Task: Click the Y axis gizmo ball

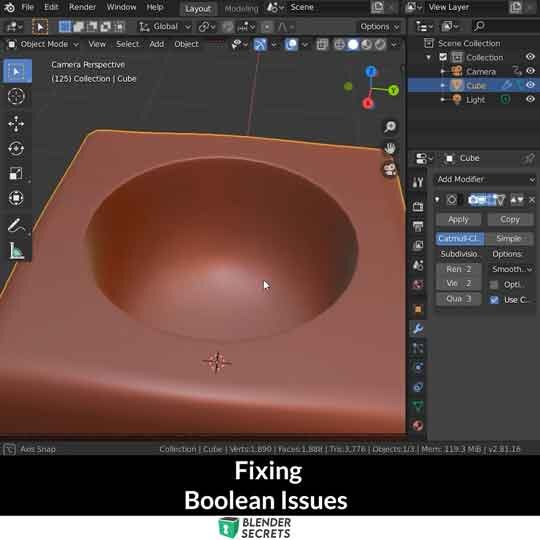Action: [393, 91]
